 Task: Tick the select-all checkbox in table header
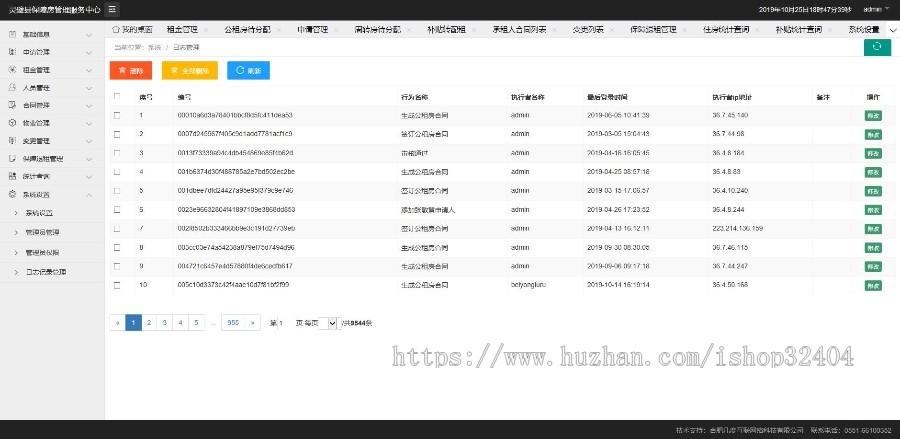click(117, 96)
